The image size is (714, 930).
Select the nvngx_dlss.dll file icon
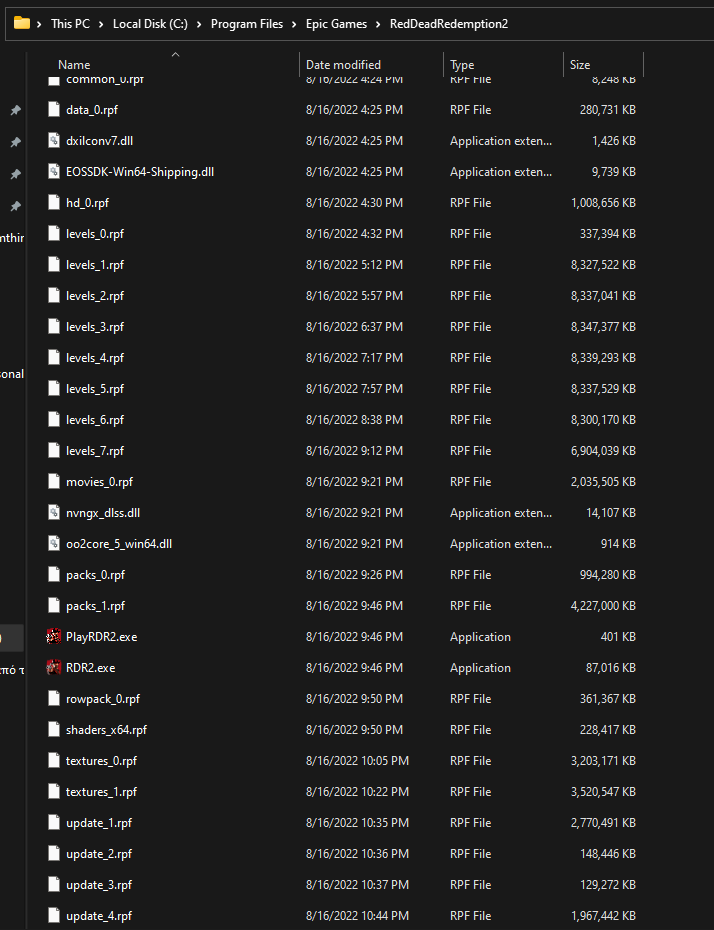pos(54,512)
